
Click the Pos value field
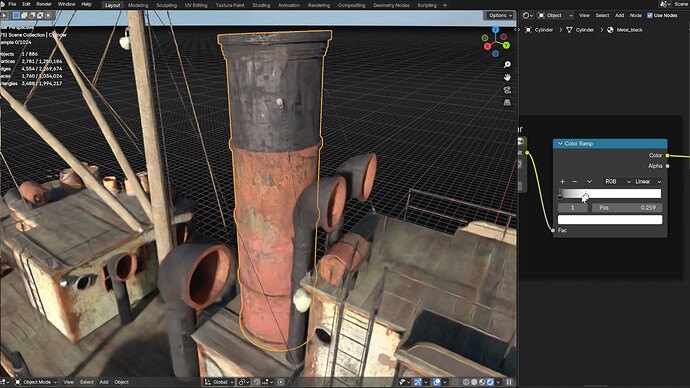627,208
